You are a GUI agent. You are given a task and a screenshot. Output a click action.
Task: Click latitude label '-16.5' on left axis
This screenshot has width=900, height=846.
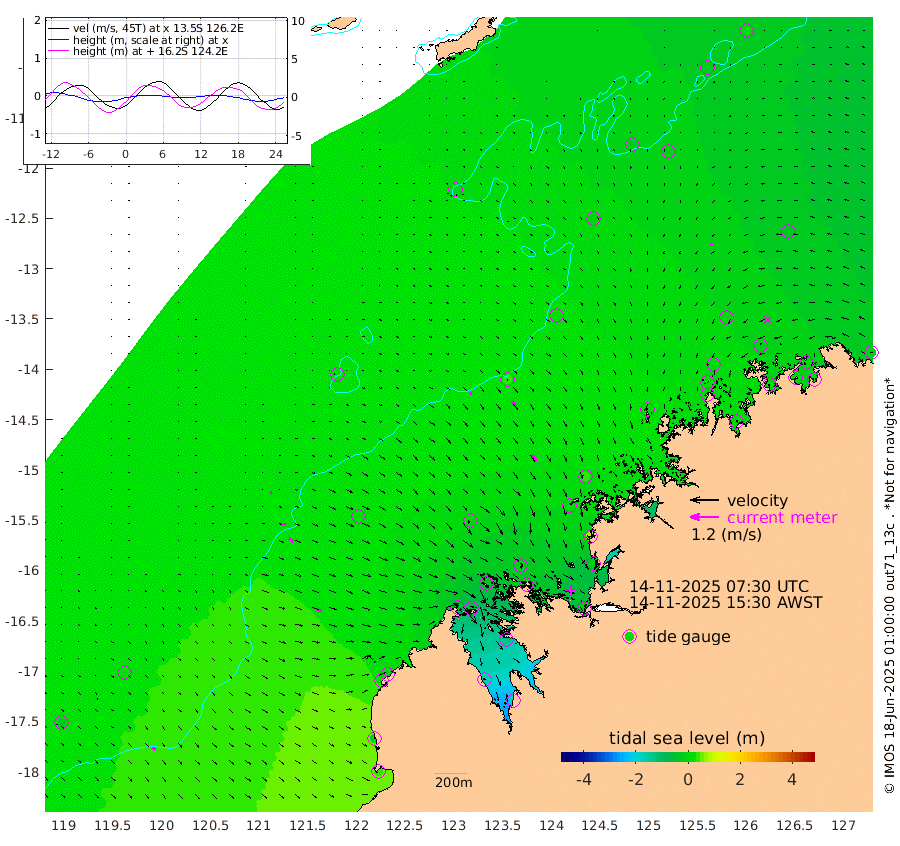(x=22, y=622)
